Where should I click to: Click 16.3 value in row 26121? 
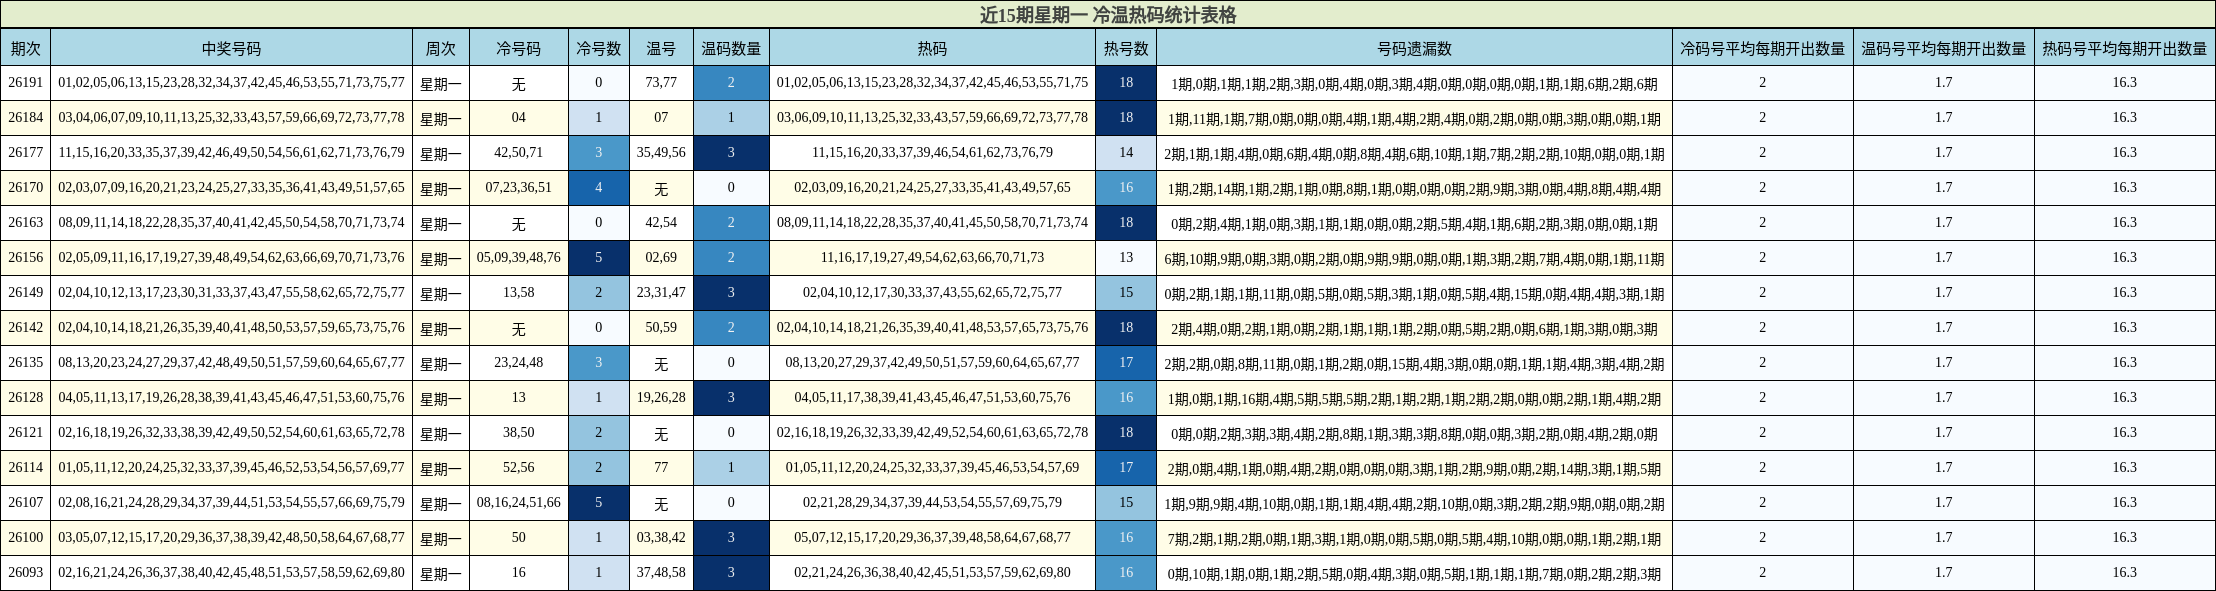click(2124, 433)
